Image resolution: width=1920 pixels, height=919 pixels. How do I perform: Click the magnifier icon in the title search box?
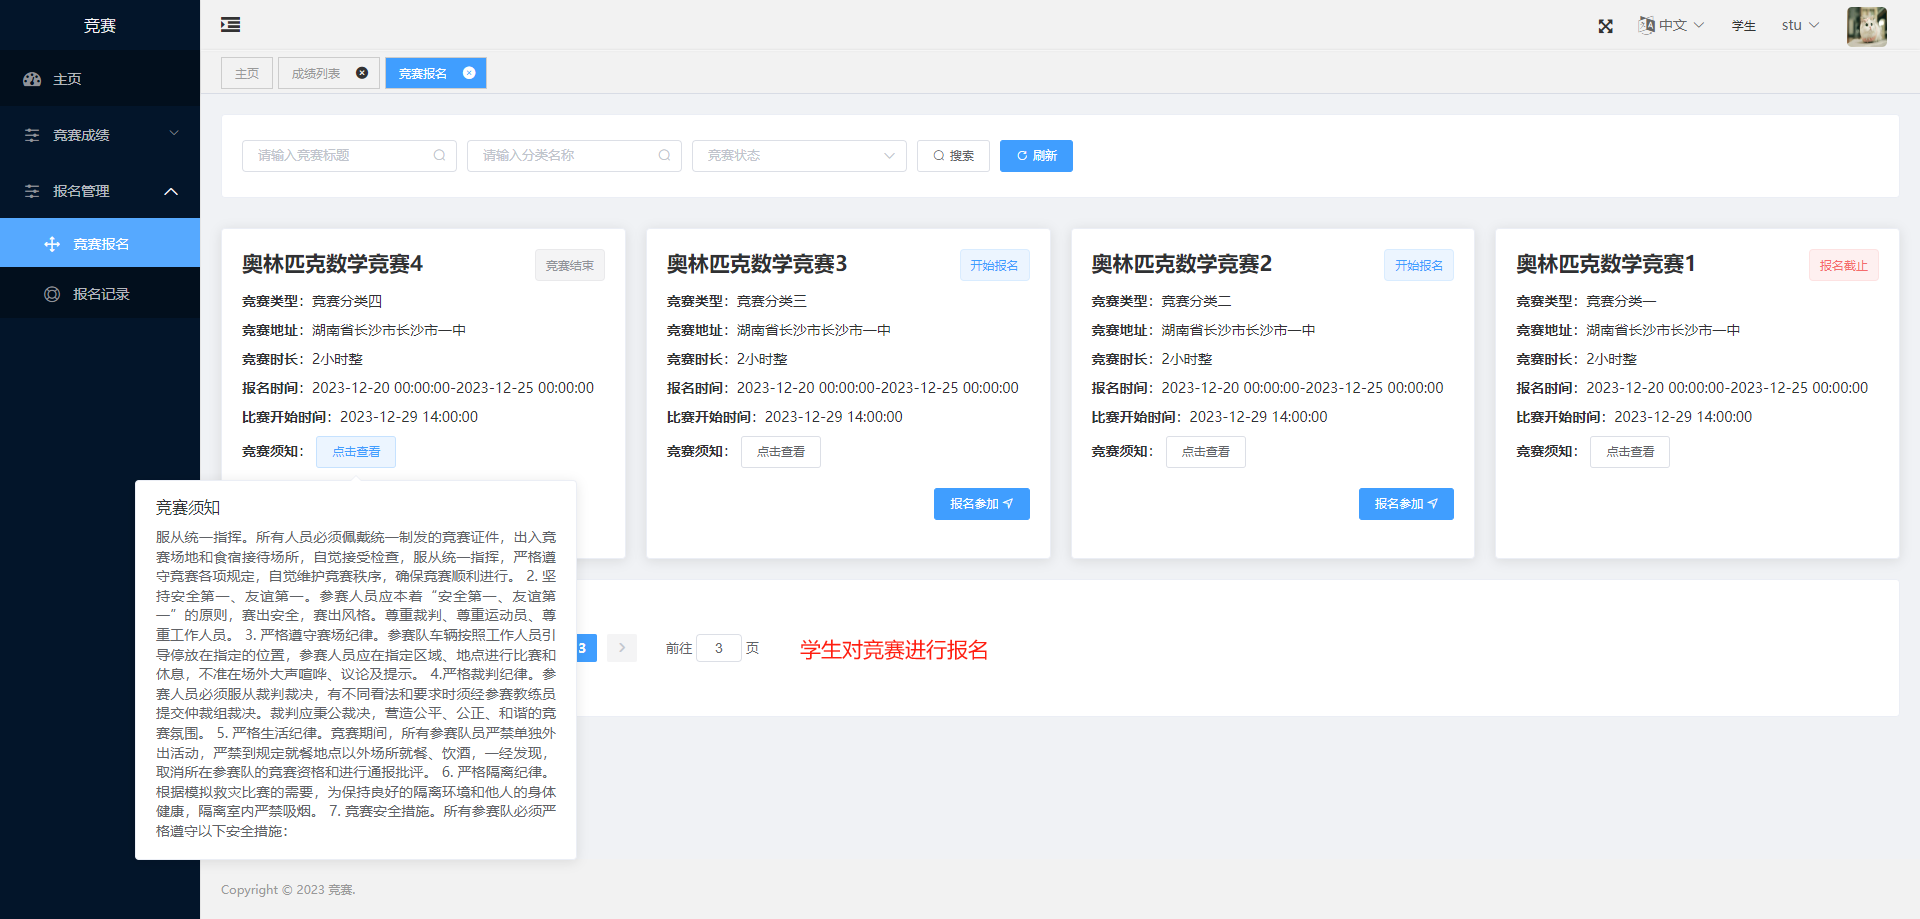tap(440, 155)
